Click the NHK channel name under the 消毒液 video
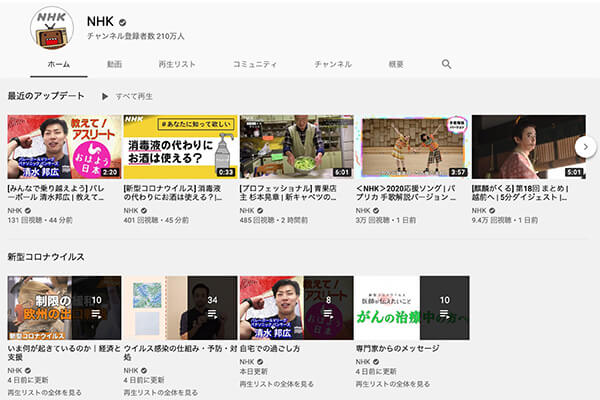This screenshot has height=400, width=600. pos(131,211)
